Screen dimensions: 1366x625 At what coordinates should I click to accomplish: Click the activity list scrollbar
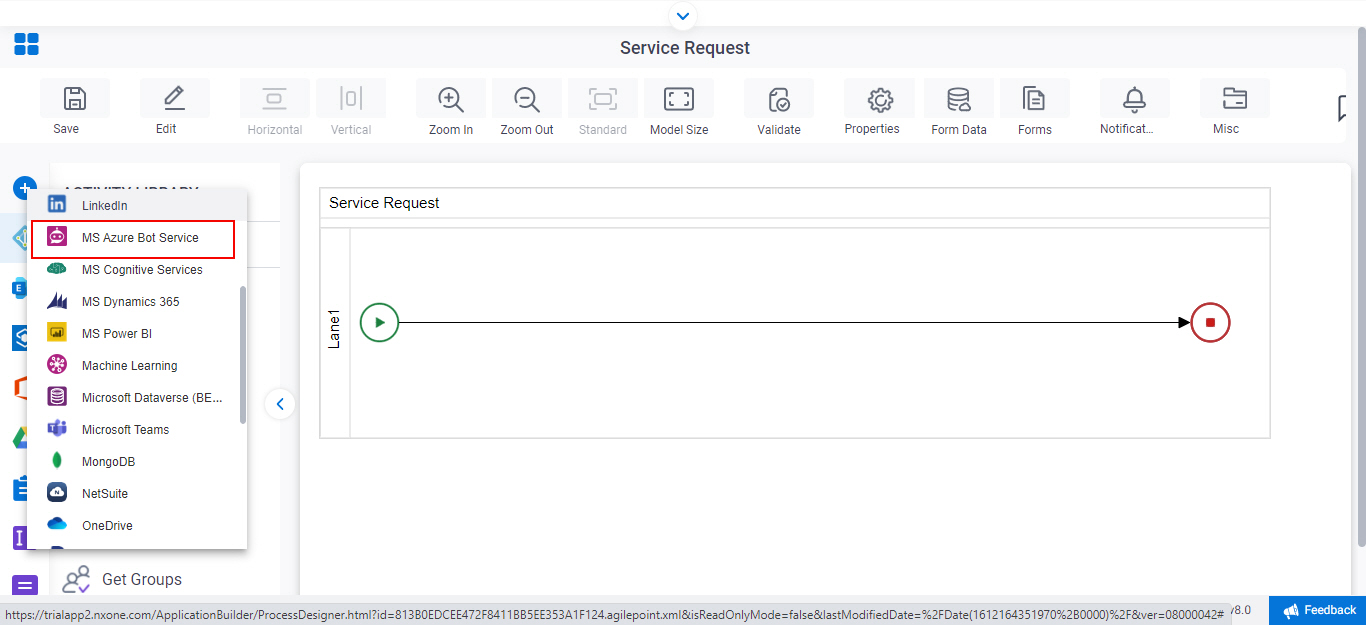(242, 355)
